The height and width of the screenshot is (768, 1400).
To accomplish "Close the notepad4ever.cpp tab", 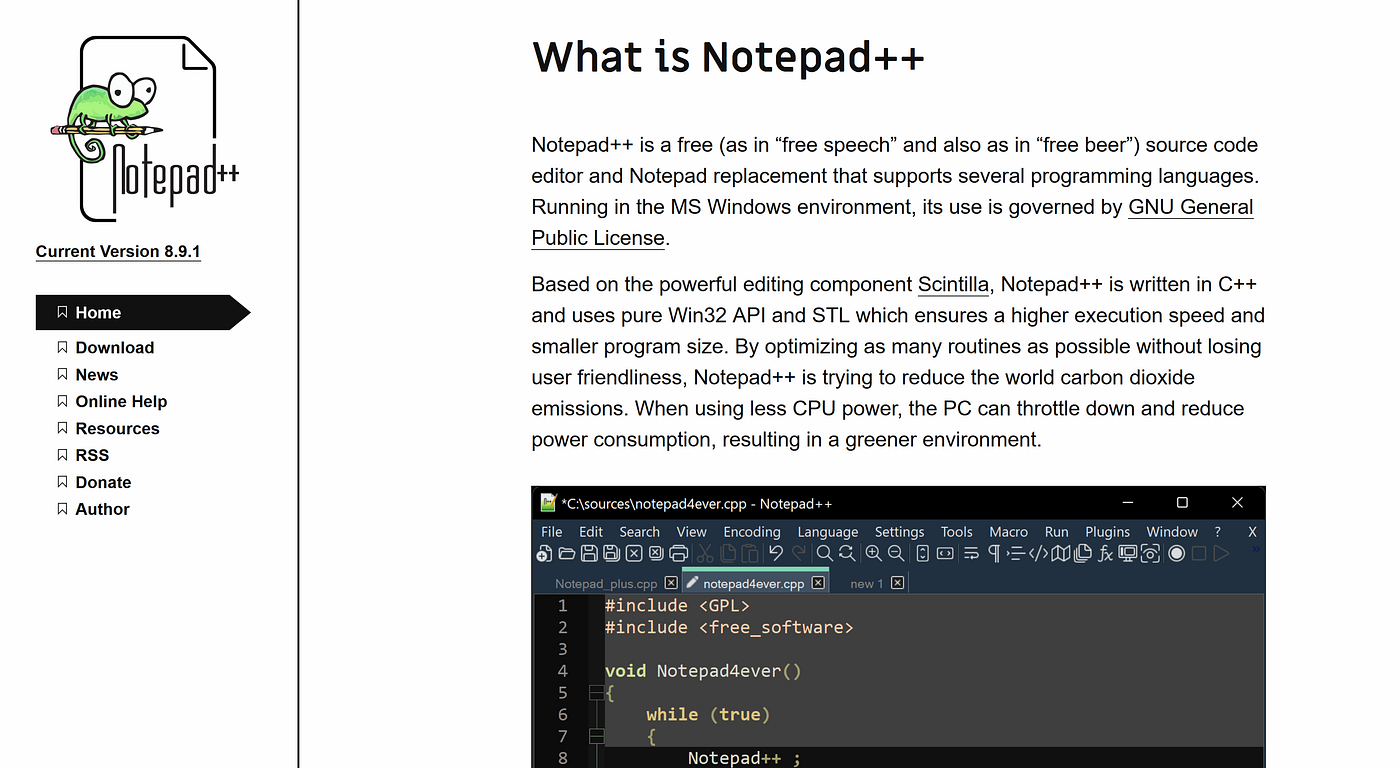I will [818, 583].
